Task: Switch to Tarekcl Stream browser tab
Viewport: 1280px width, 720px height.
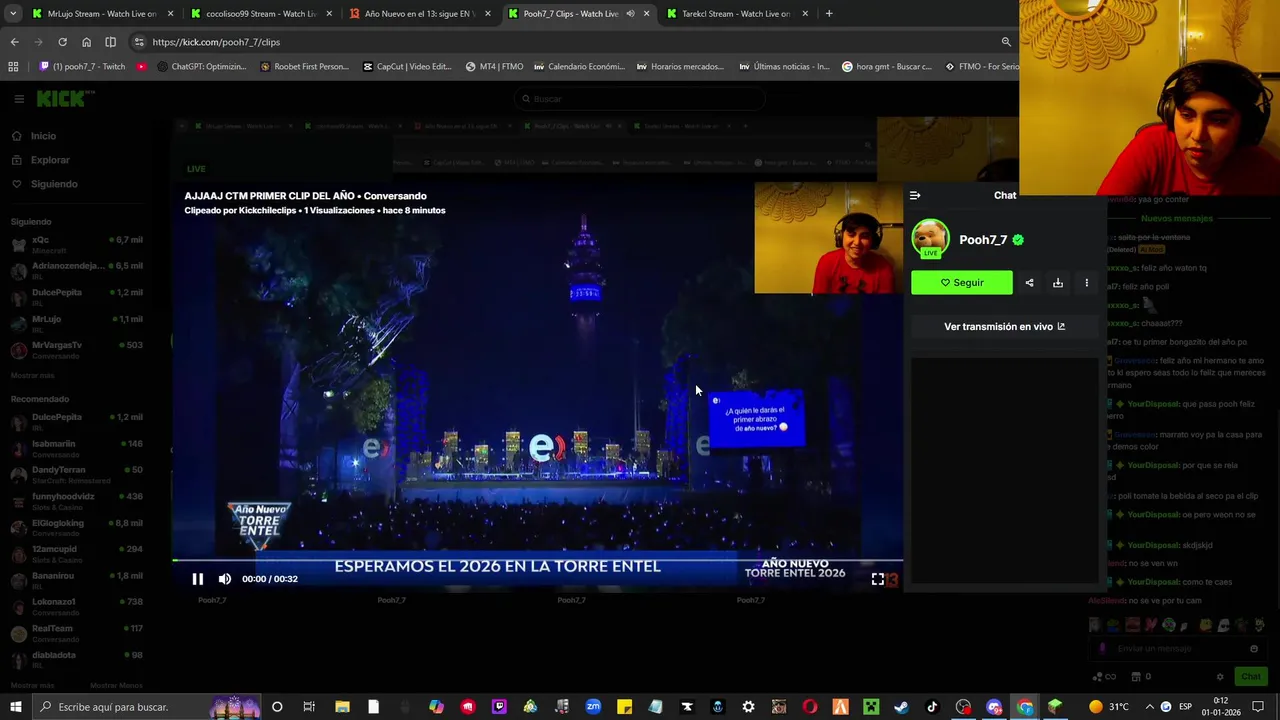Action: pyautogui.click(x=735, y=14)
